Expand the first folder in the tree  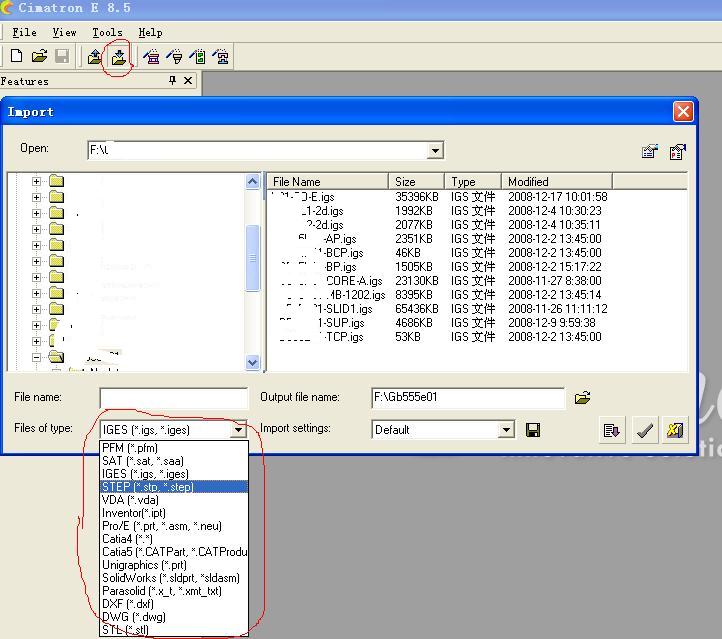pyautogui.click(x=36, y=181)
